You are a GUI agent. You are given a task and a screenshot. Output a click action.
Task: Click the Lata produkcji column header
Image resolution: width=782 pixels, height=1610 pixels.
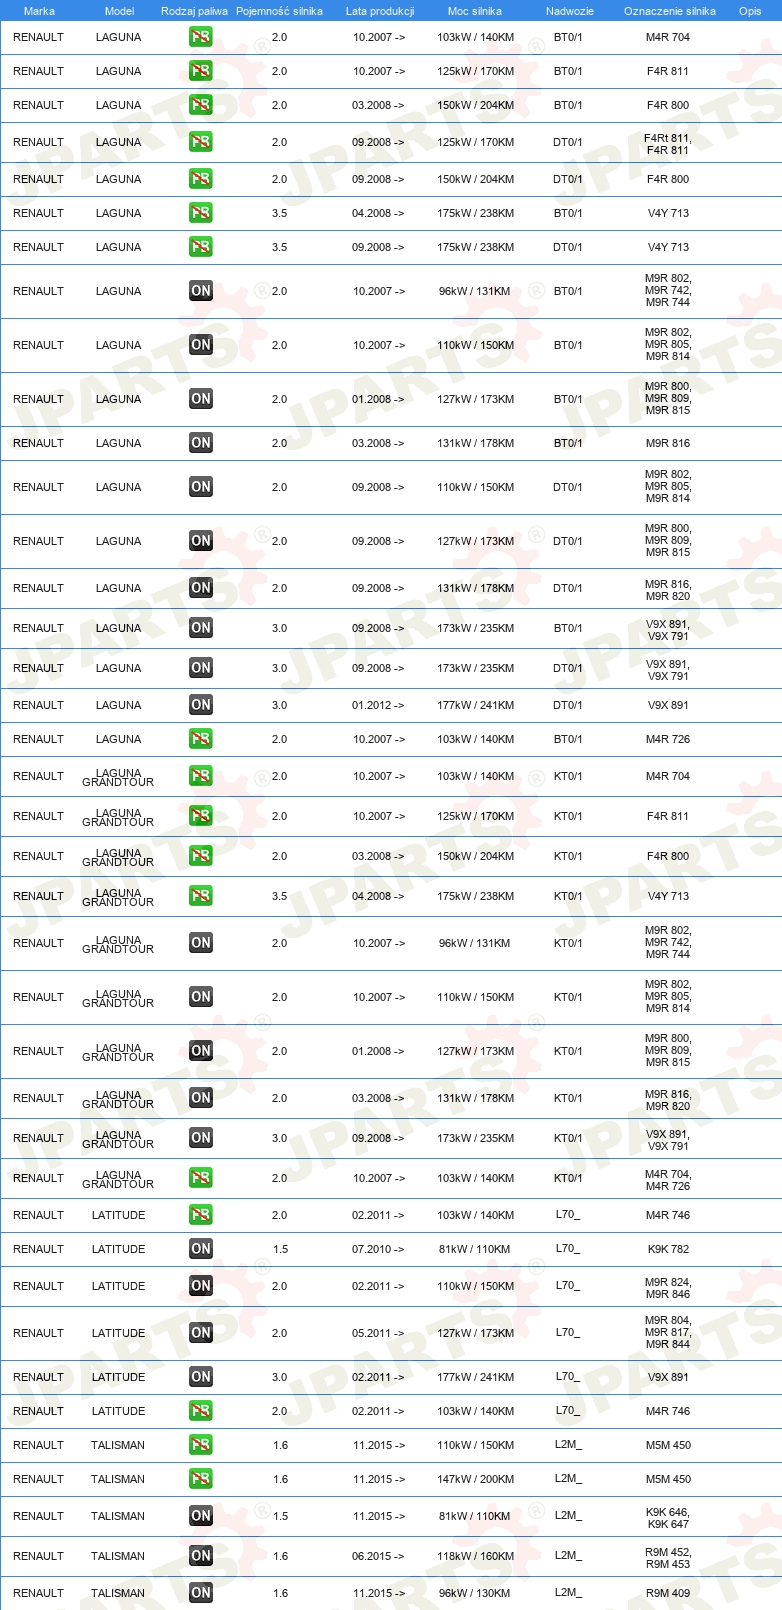(380, 11)
